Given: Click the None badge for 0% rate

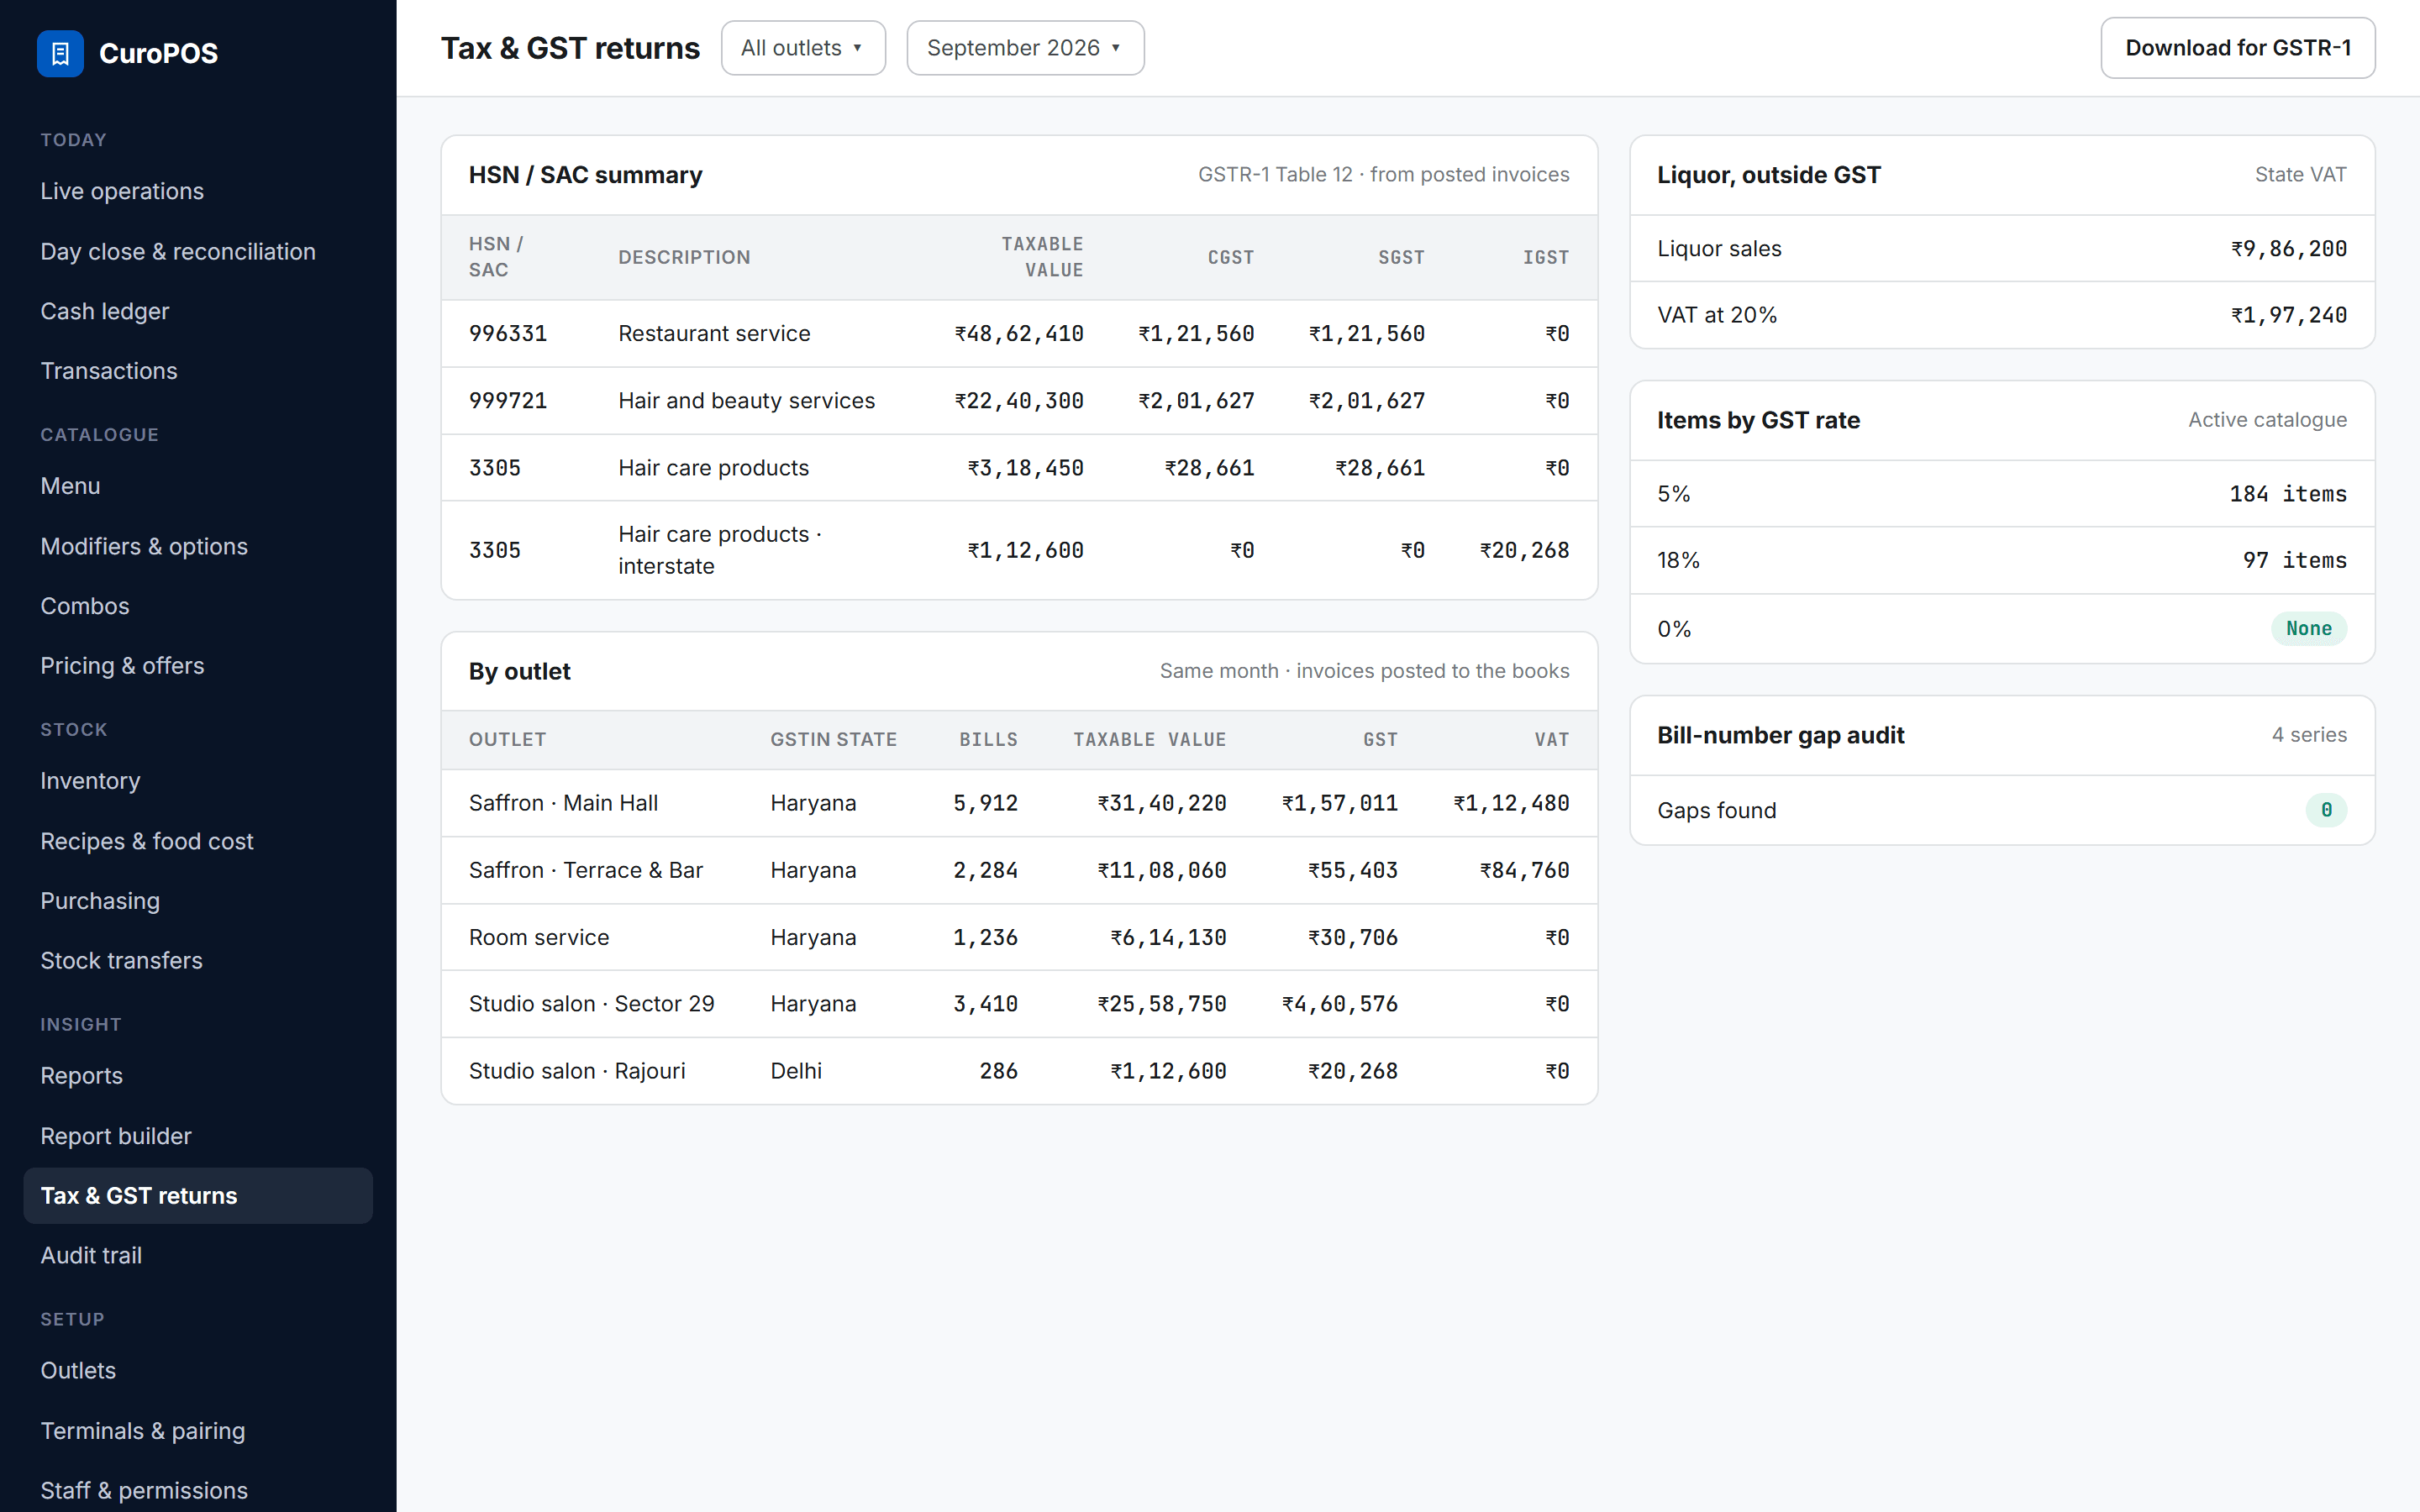Looking at the screenshot, I should 2308,629.
